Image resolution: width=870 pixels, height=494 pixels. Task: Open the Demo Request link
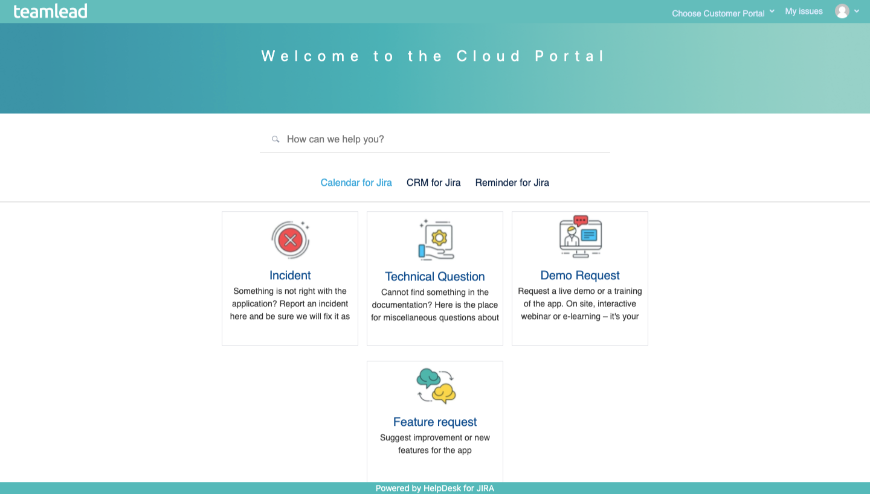pos(580,275)
